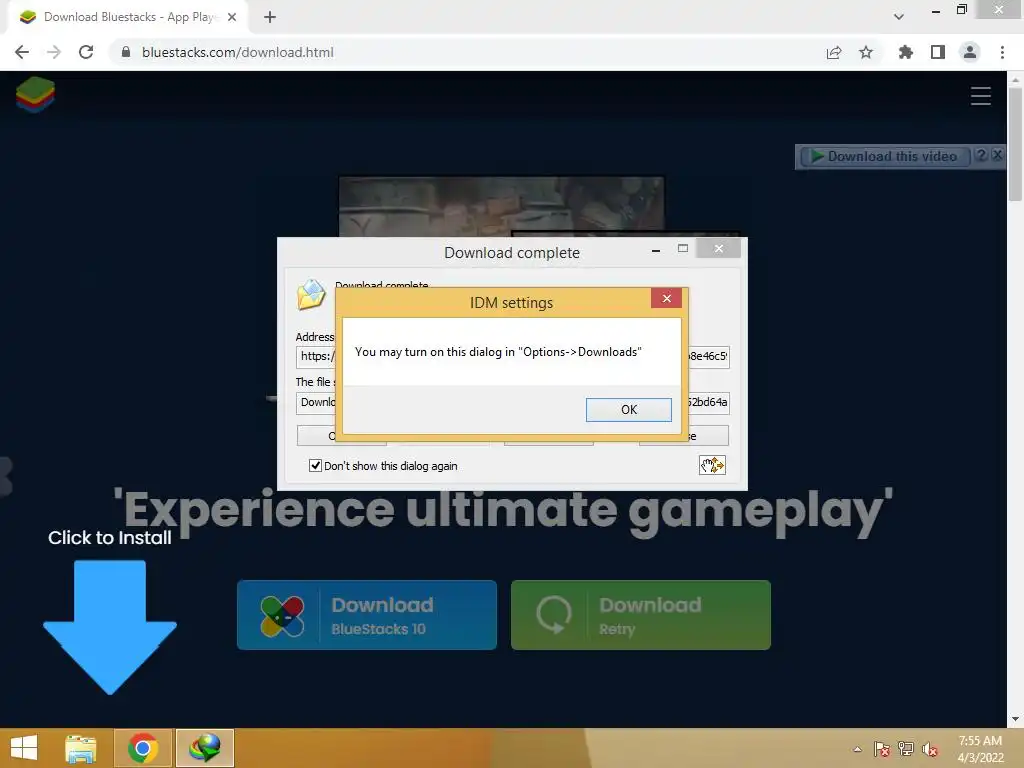Open the Chrome profile avatar
1024x768 pixels.
coord(970,52)
